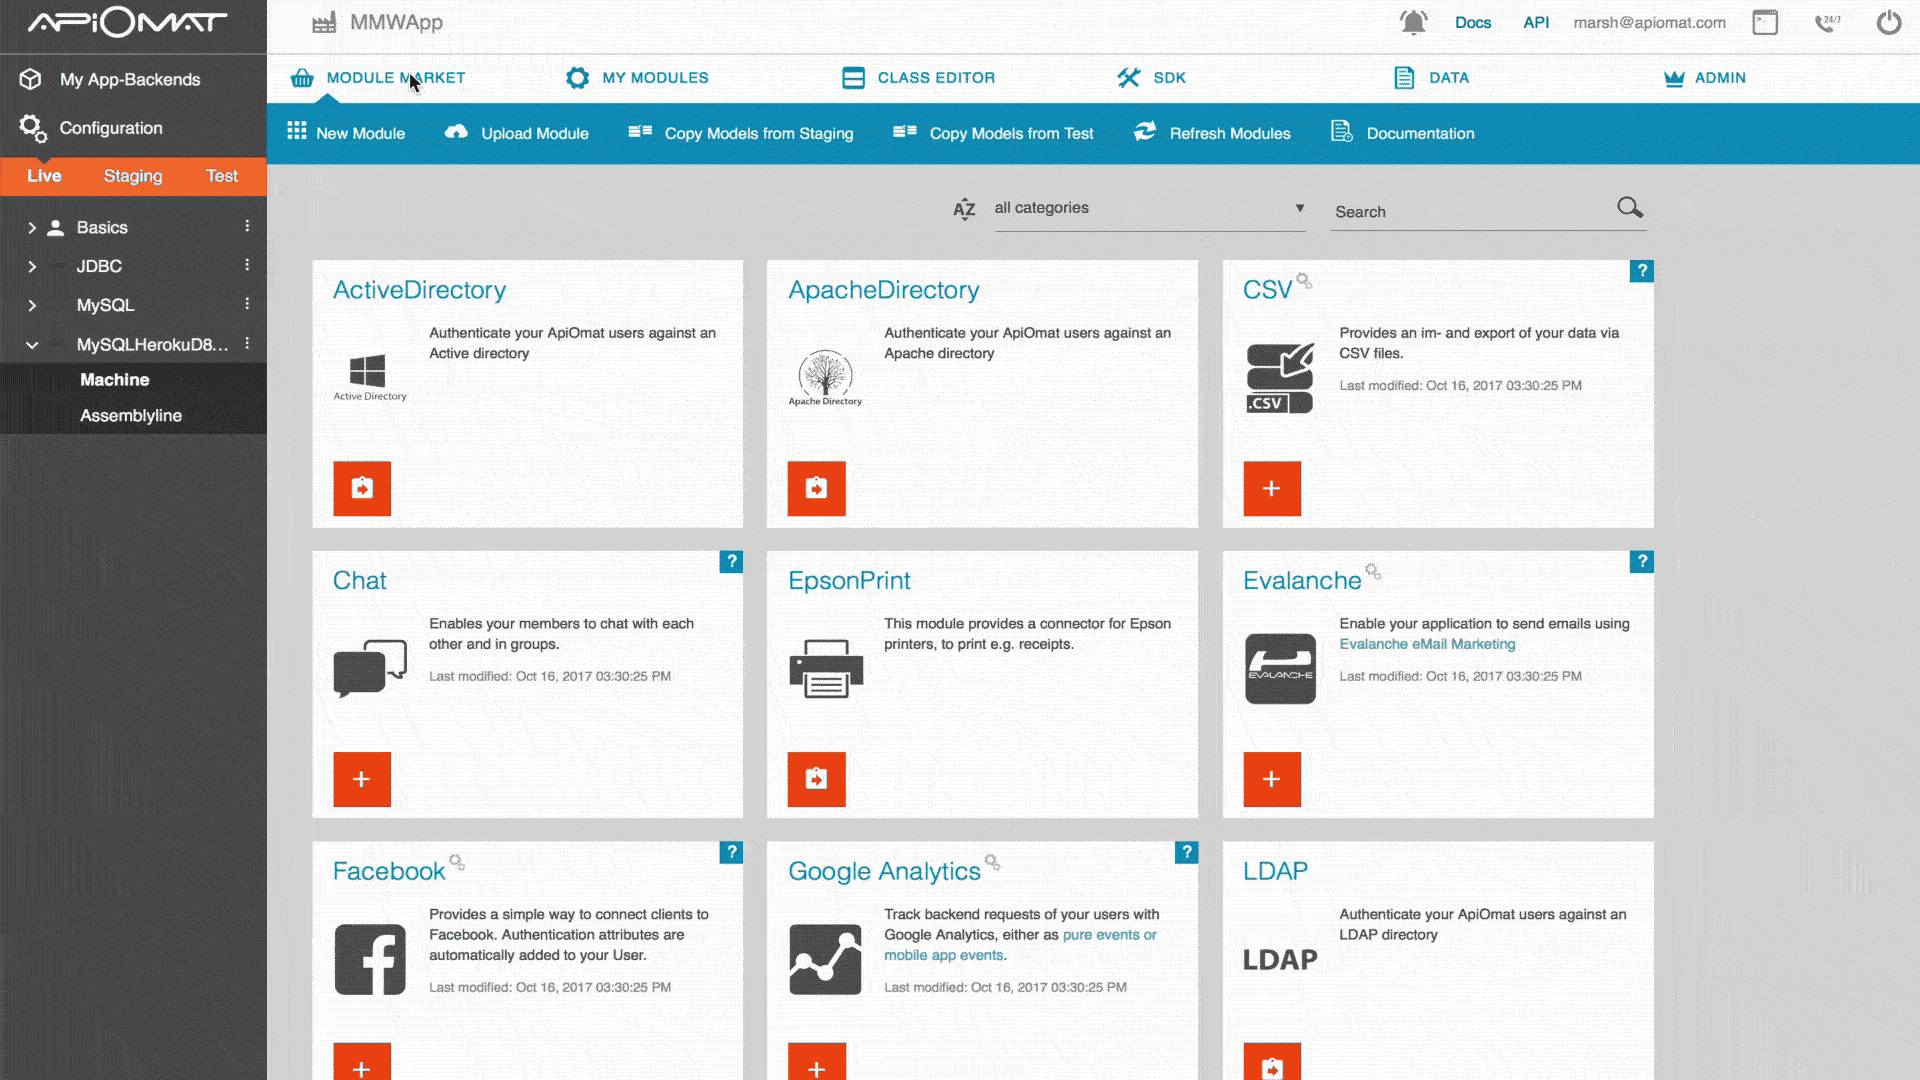Open My App-Backends in sidebar

111,79
